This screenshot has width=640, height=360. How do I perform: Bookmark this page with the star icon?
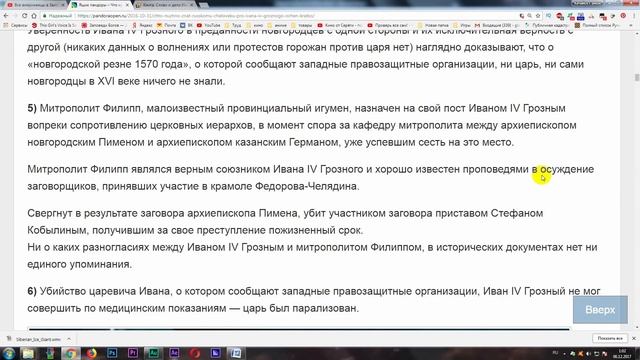click(538, 16)
